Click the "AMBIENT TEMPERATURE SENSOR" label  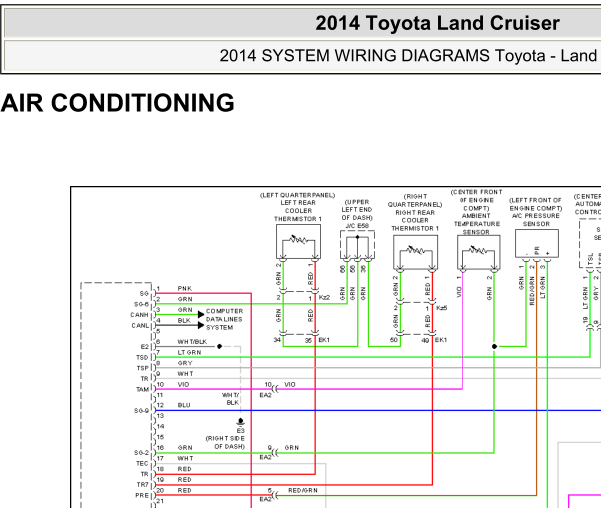[476, 224]
